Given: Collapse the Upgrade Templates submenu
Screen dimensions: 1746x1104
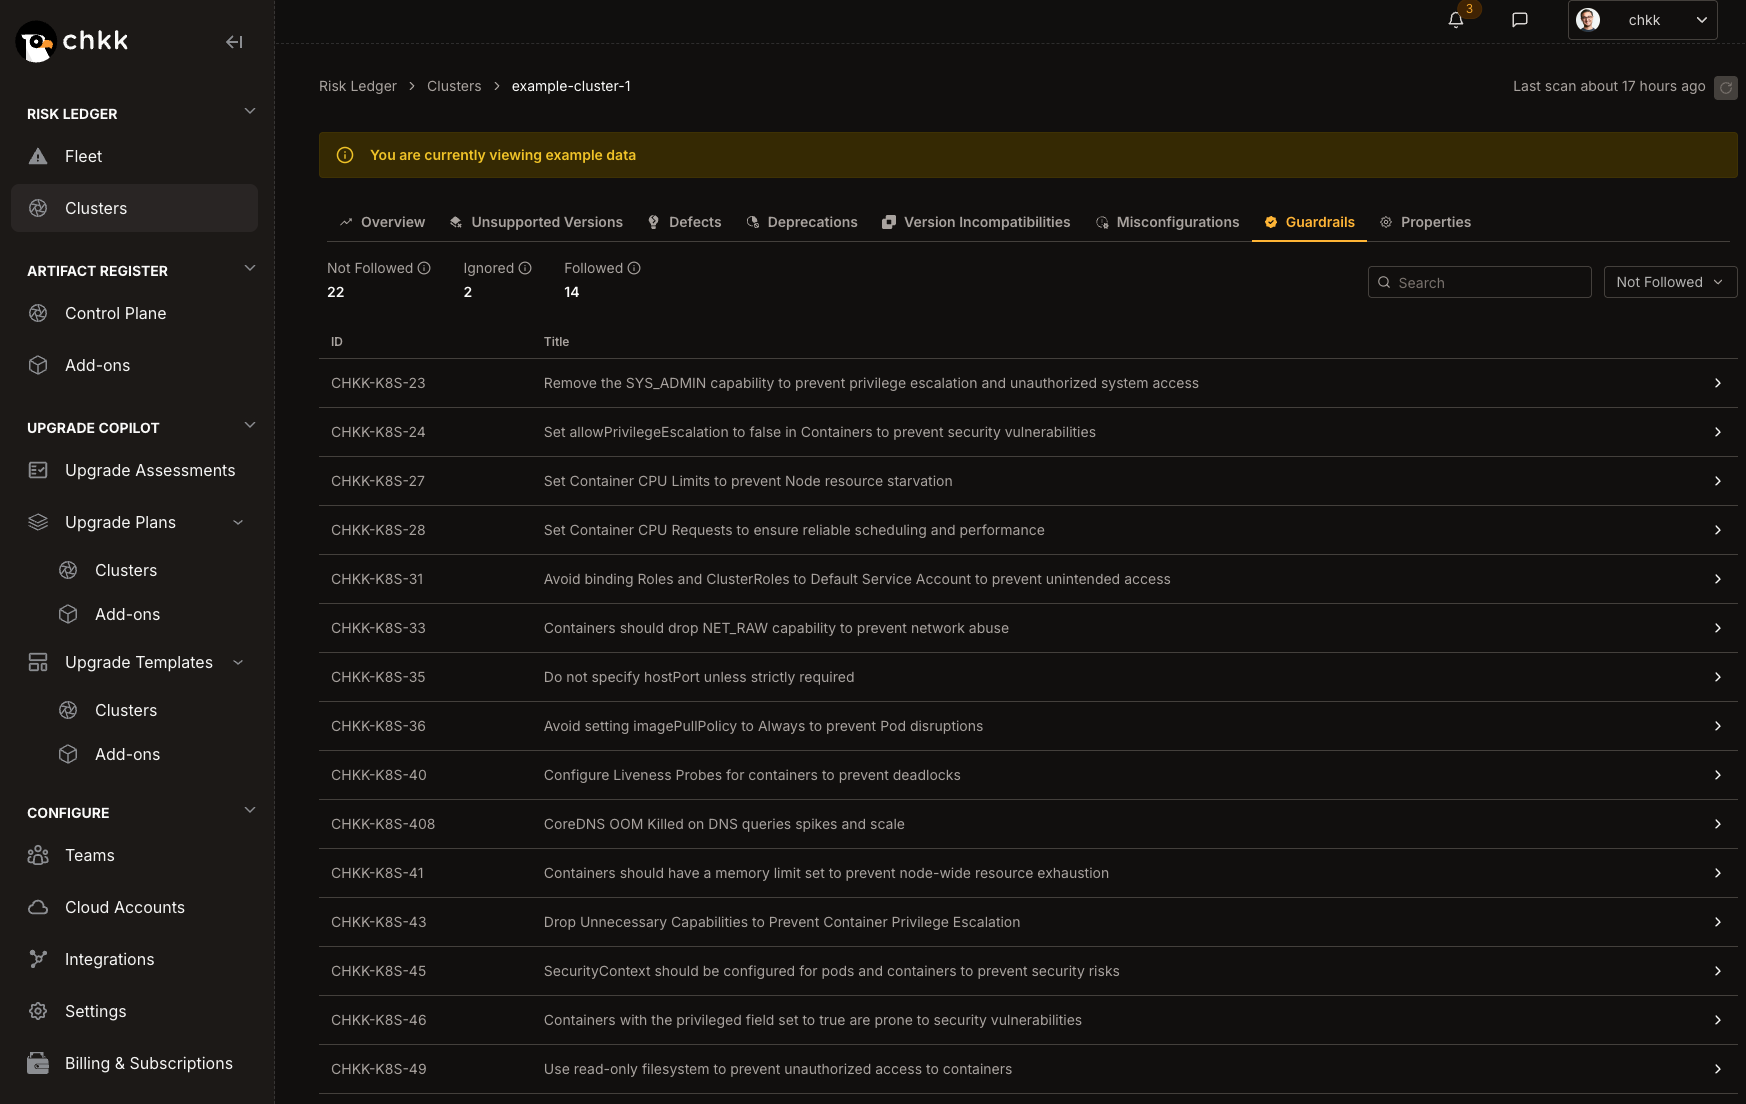Looking at the screenshot, I should click(x=238, y=662).
